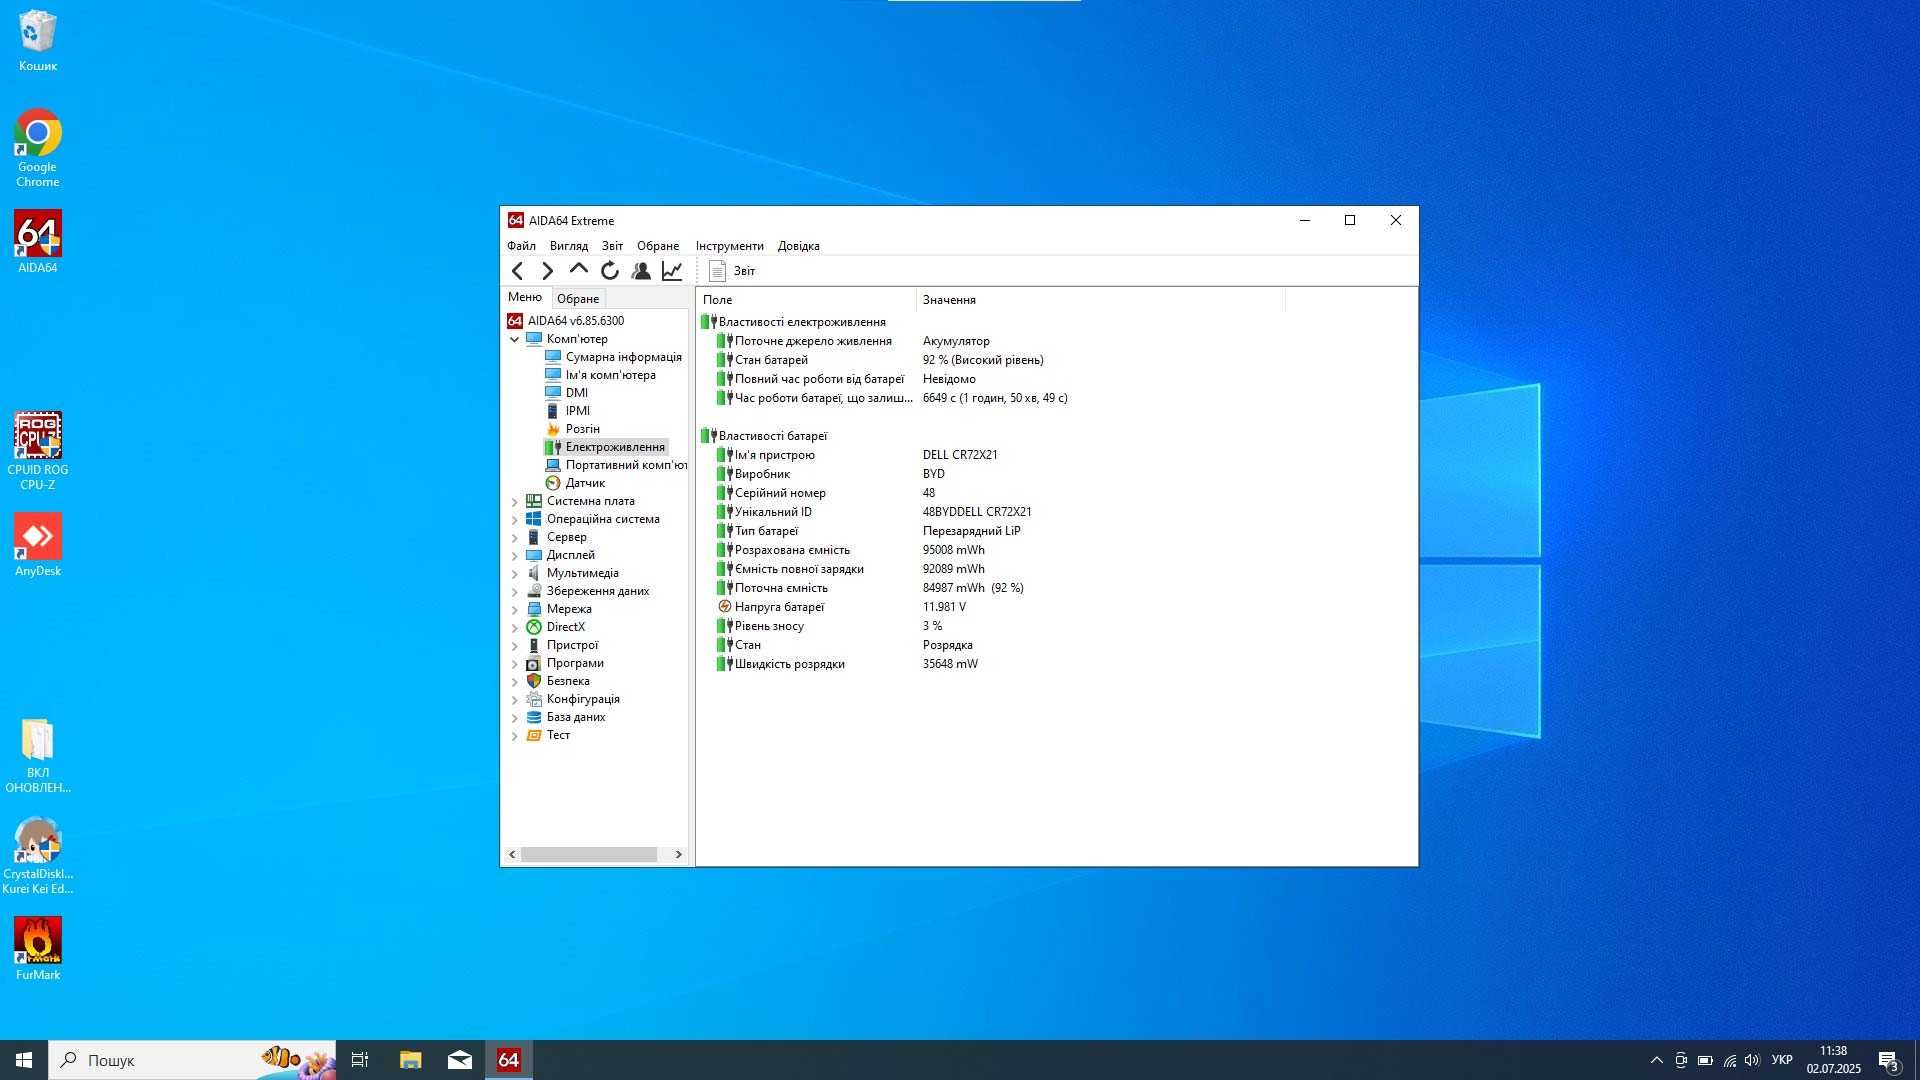This screenshot has width=1920, height=1080.
Task: Click the Кошик recycle bin icon
Action: tap(38, 40)
